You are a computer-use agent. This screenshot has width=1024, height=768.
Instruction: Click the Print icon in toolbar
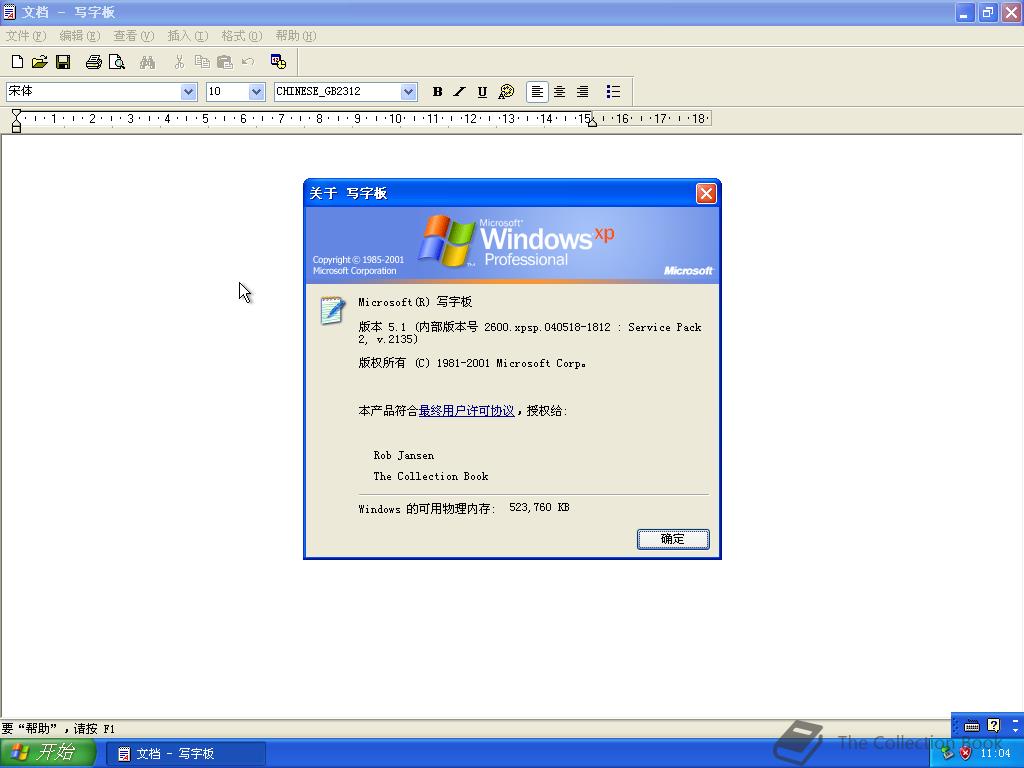(94, 62)
